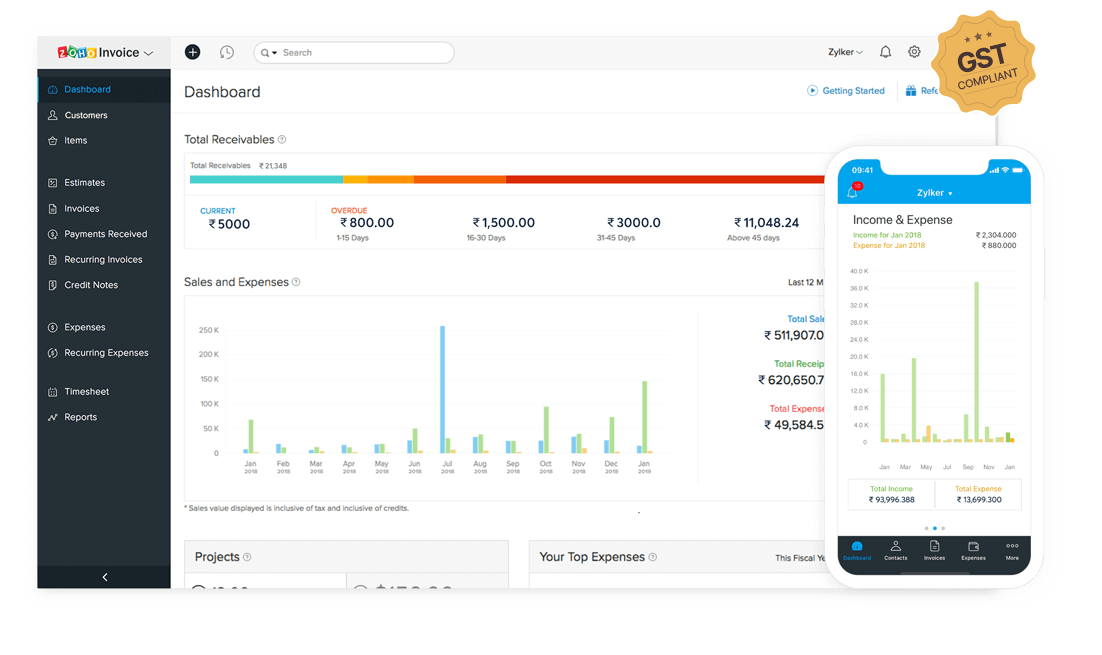Screen dimensions: 1102x655
Task: Navigate to Invoices in the sidebar
Action: pyautogui.click(x=104, y=209)
